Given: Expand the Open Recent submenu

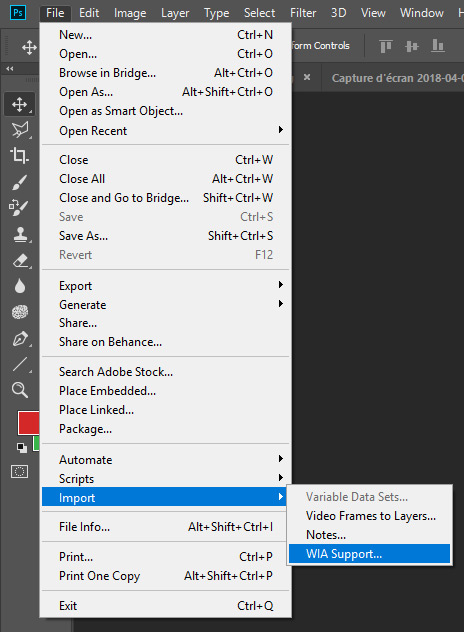Looking at the screenshot, I should coord(165,131).
